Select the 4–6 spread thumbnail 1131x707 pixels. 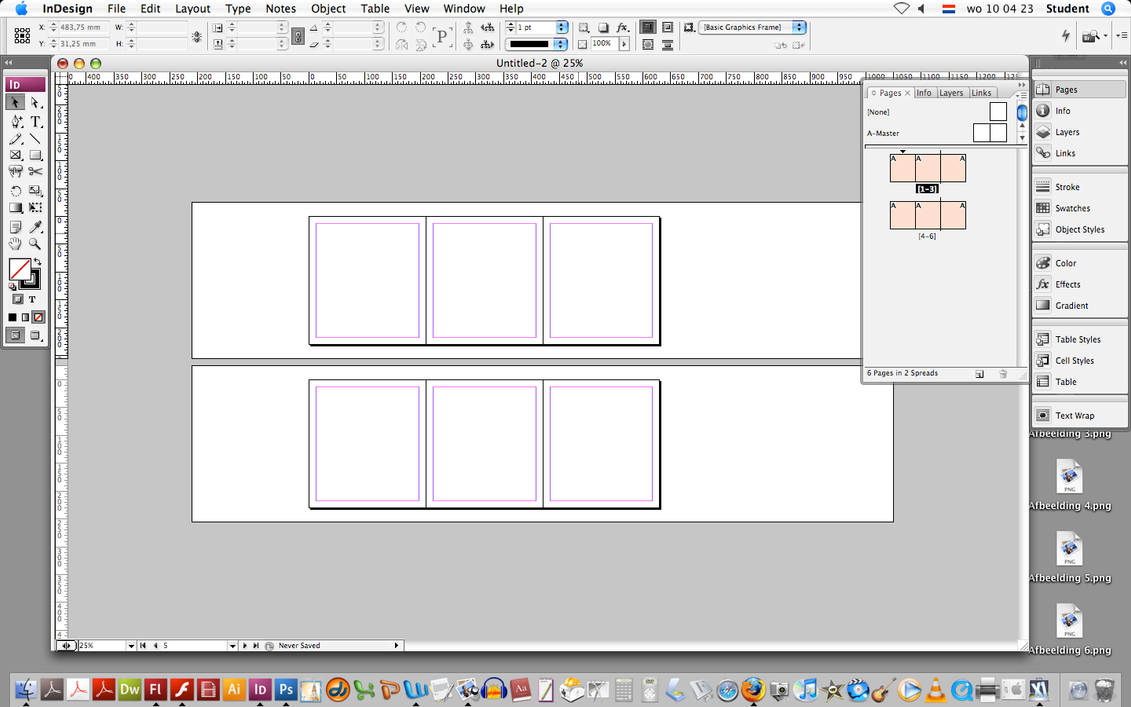tap(927, 215)
